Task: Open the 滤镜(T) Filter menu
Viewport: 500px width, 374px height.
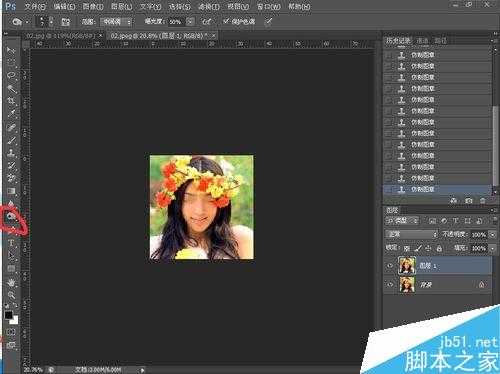Action: pos(209,7)
